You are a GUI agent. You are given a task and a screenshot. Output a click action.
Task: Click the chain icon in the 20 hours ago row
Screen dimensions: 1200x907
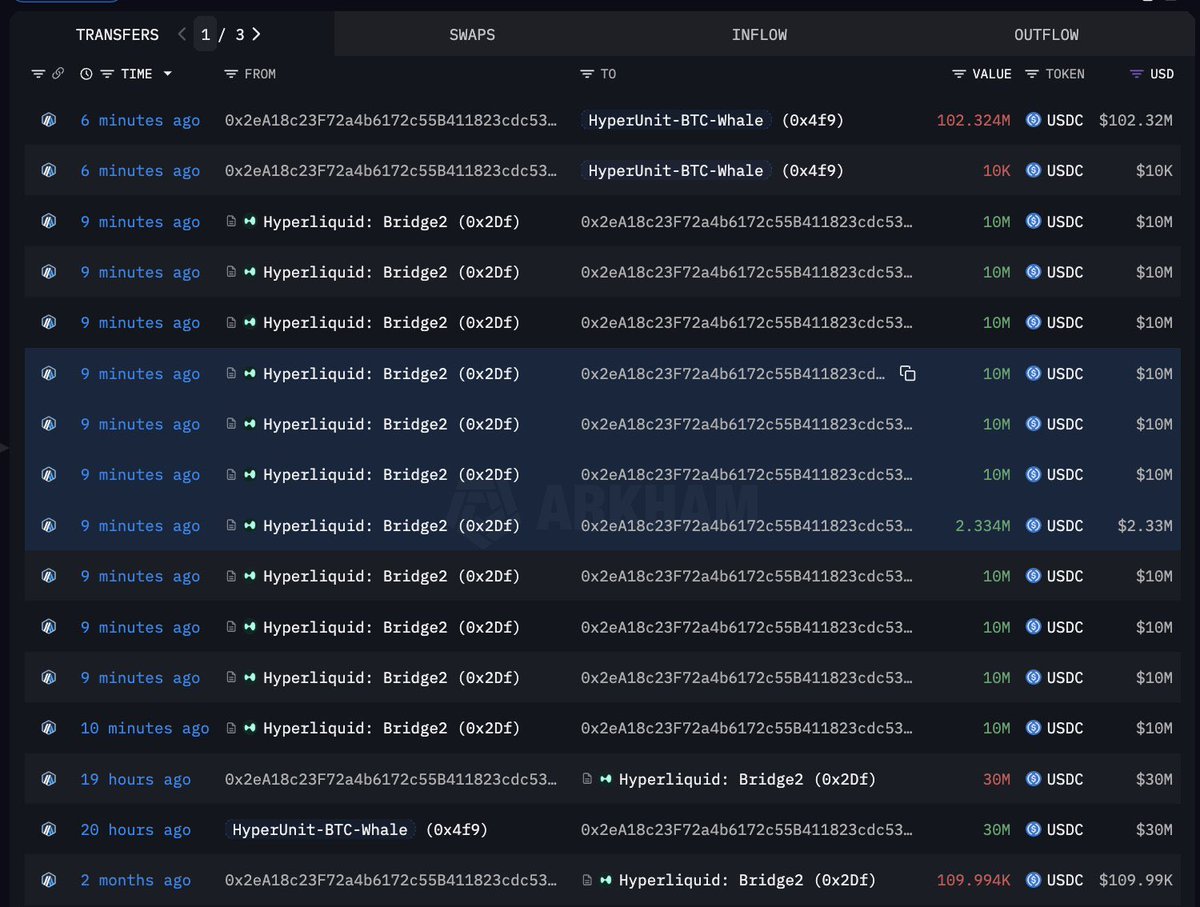[x=48, y=830]
